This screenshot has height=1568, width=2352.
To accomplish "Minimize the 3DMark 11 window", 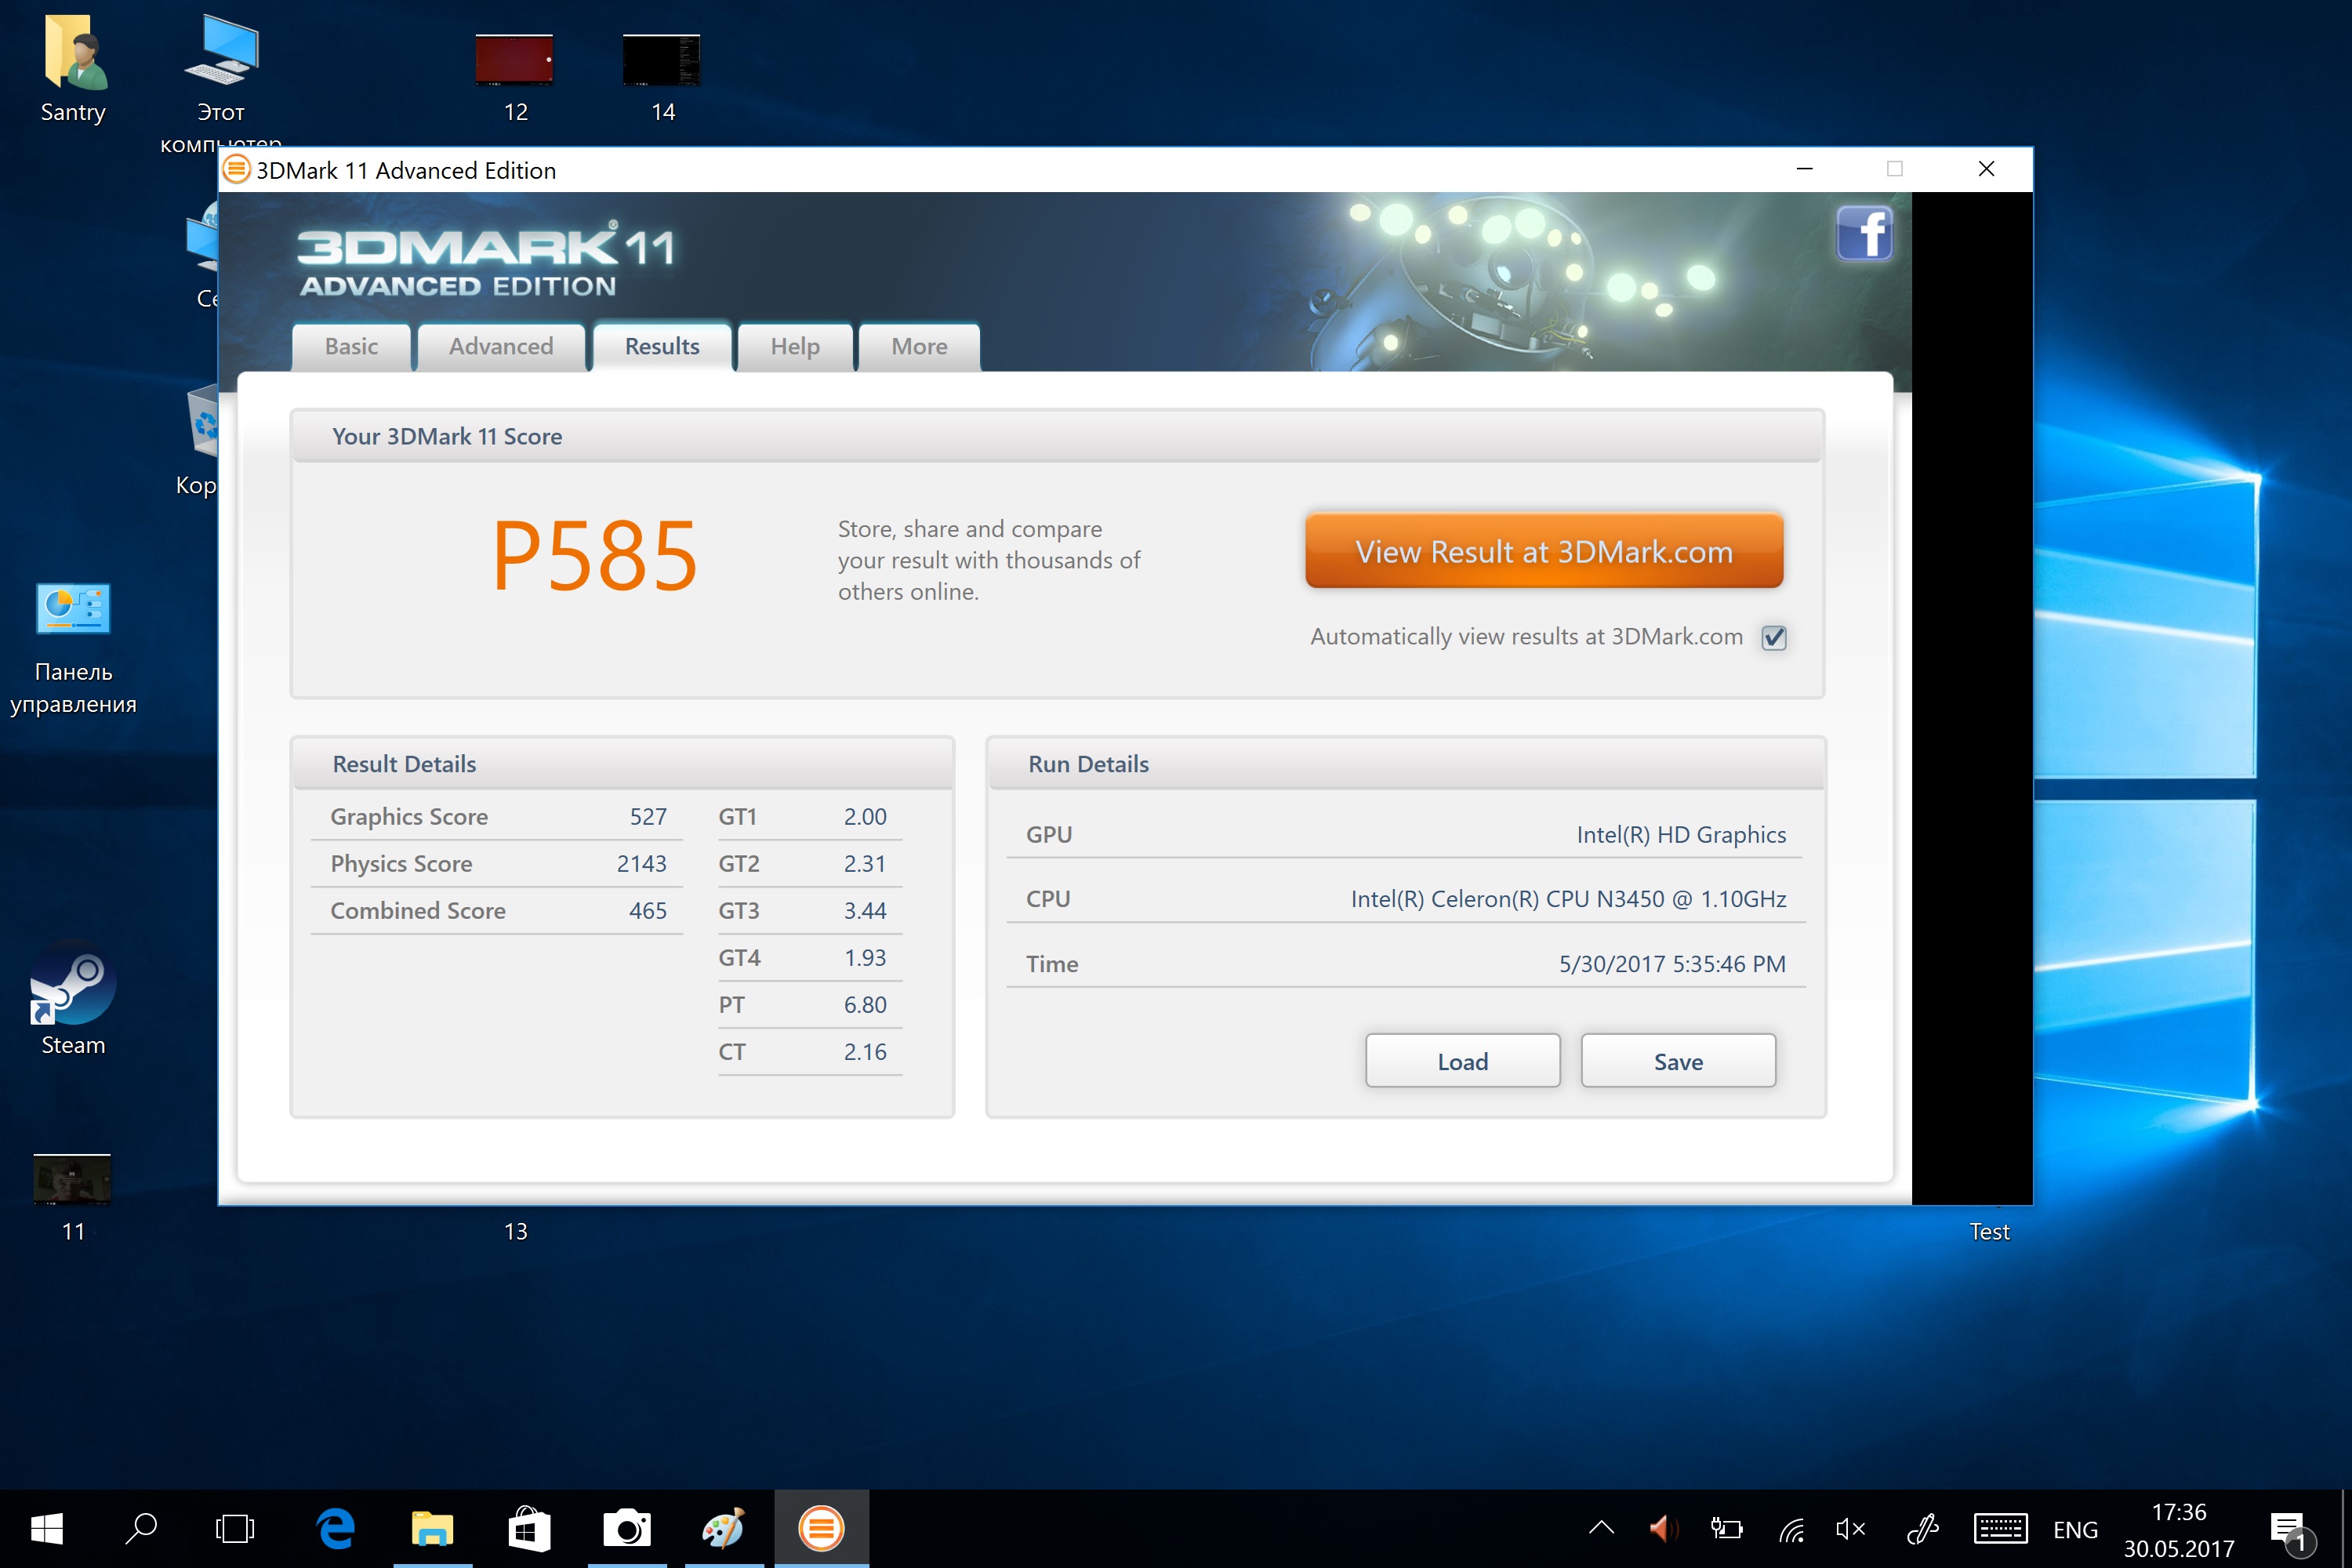I will click(1804, 169).
